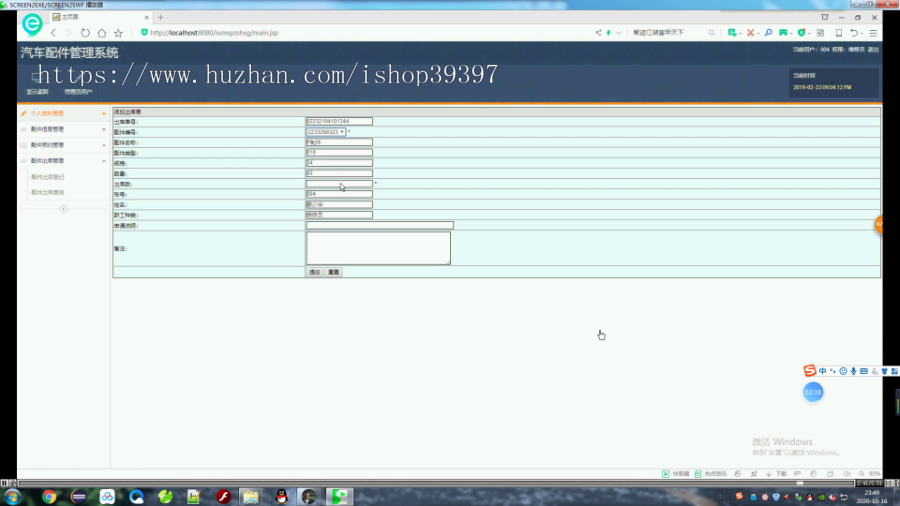900x506 pixels.
Task: Click the browser forward arrow
Action: (68, 33)
